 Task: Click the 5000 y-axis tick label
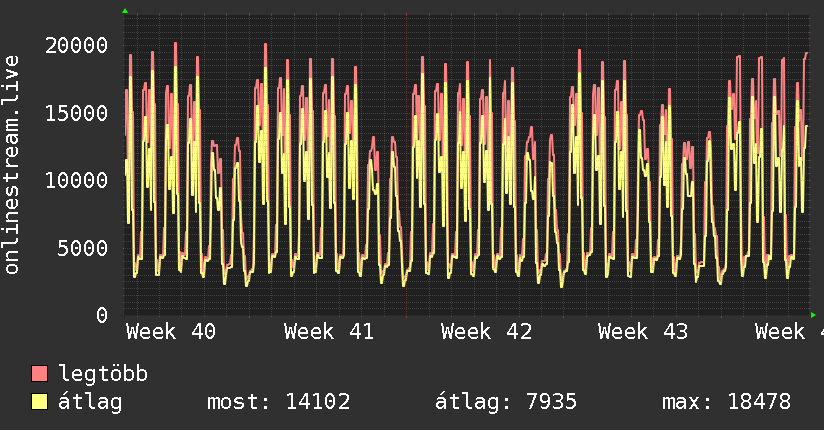82,248
